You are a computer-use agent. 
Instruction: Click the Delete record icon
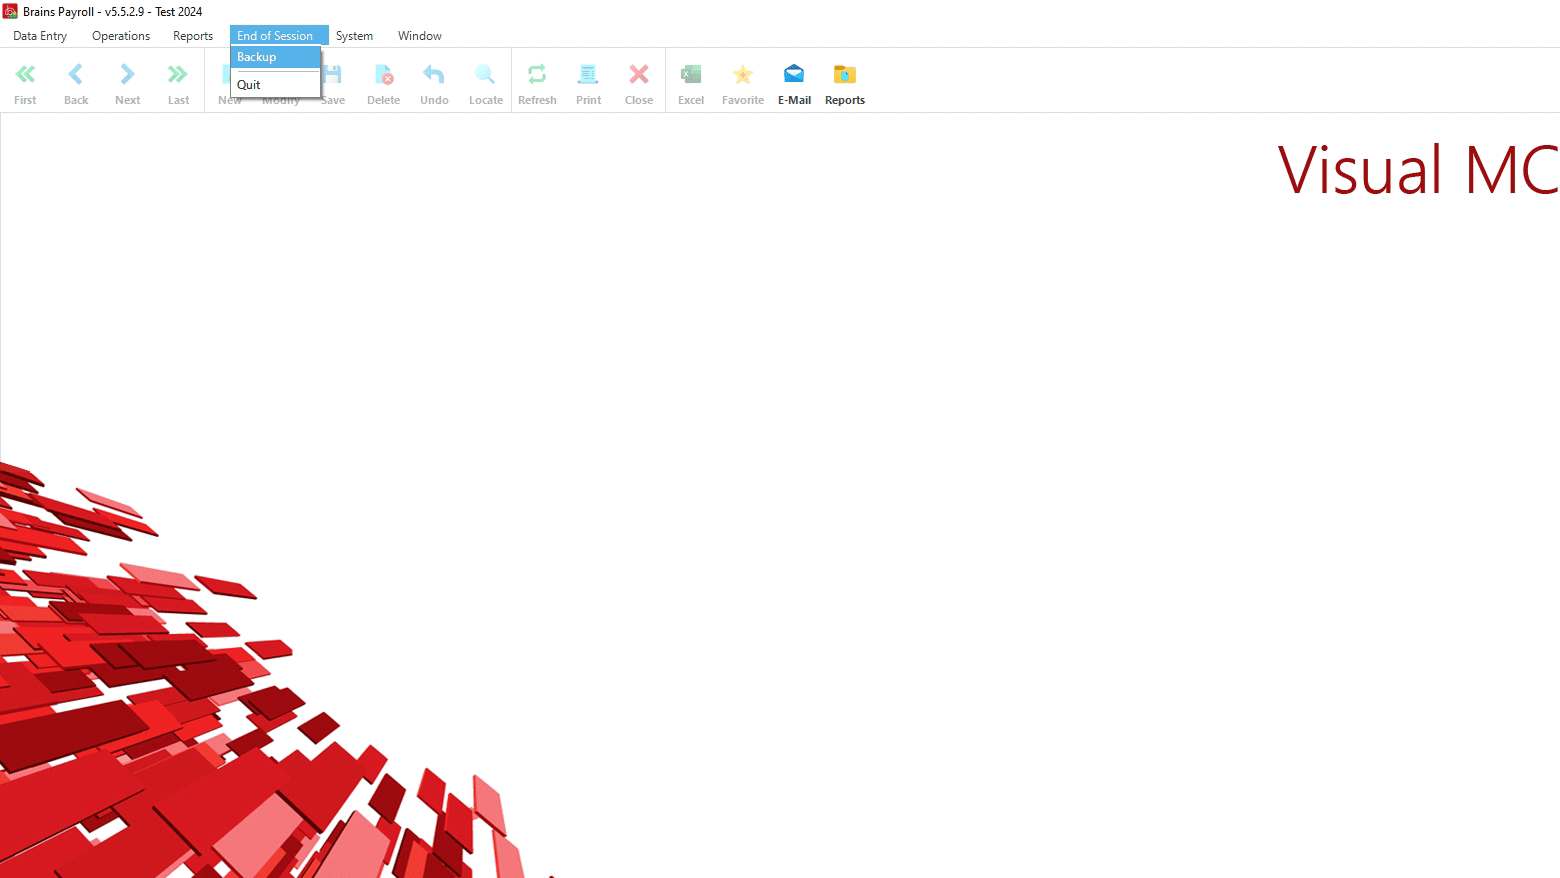coord(384,74)
